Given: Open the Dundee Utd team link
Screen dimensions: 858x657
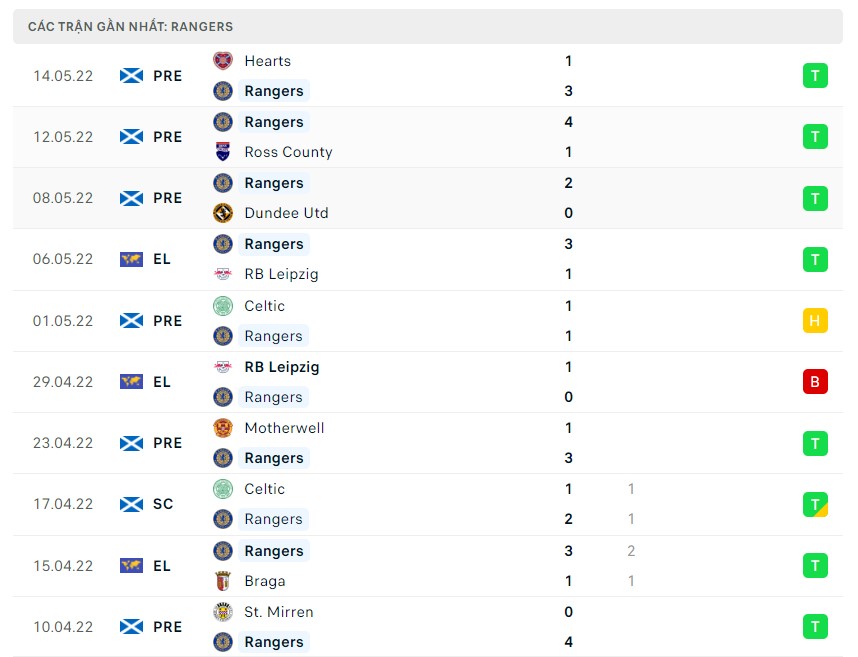Looking at the screenshot, I should click(x=286, y=213).
